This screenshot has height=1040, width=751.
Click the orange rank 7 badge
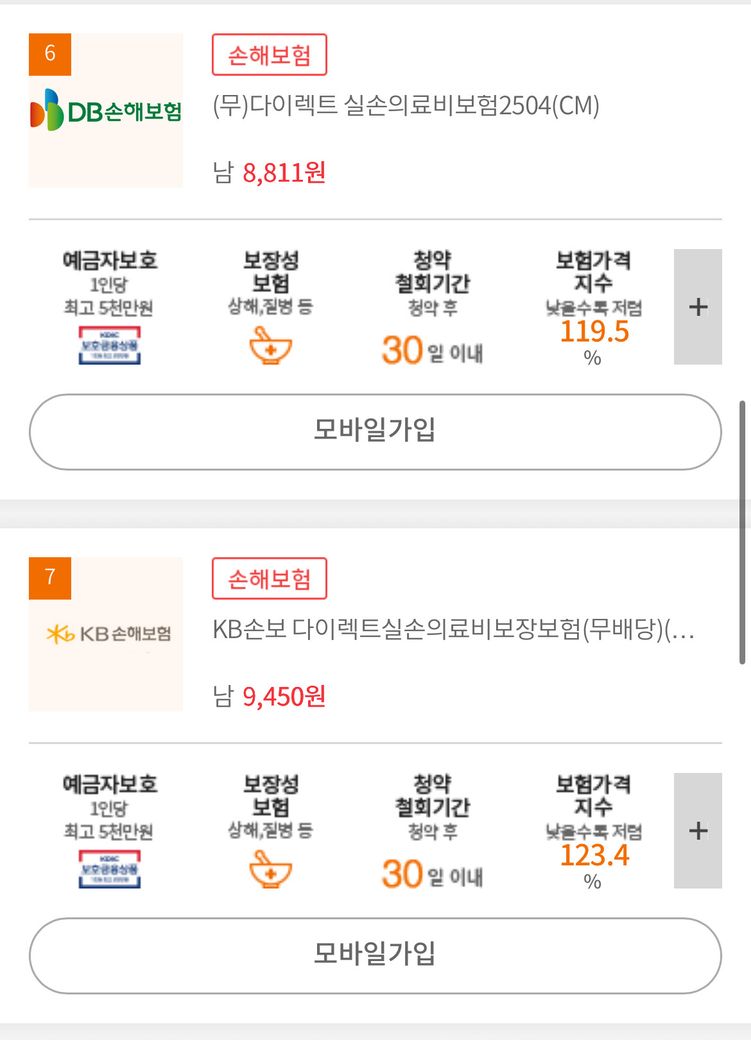[50, 577]
